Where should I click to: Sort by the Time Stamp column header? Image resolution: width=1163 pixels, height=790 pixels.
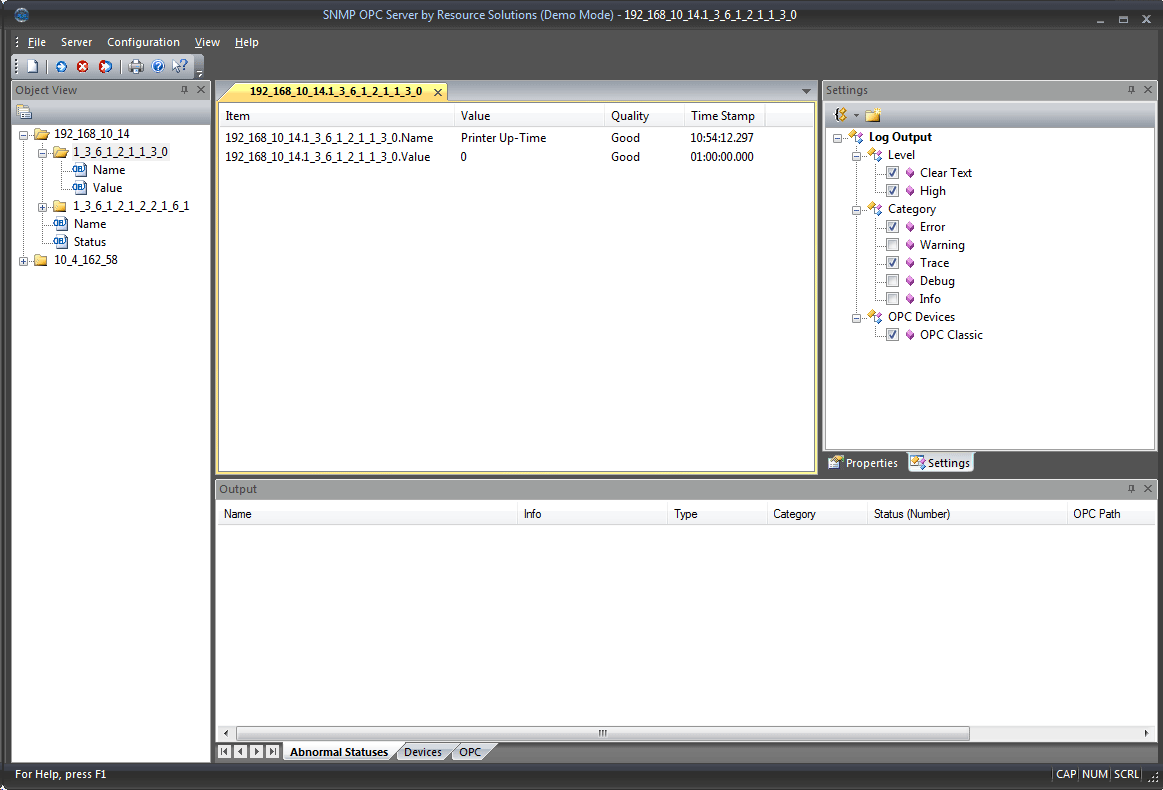pyautogui.click(x=722, y=116)
